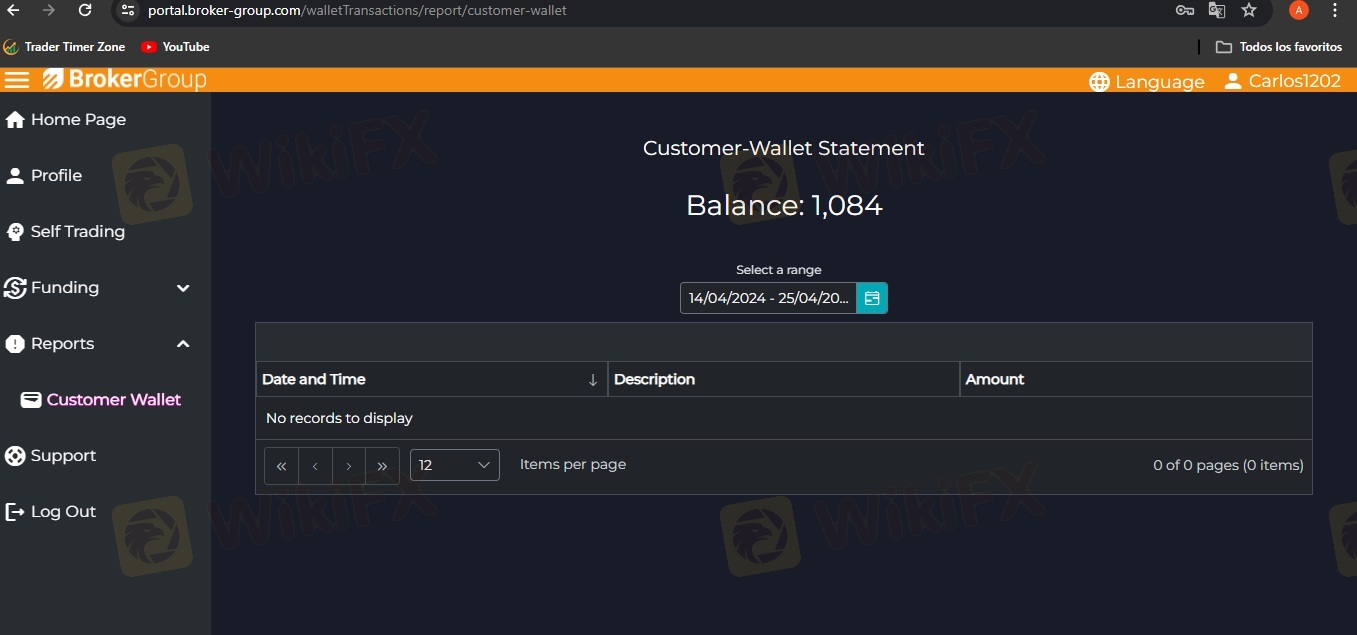Open Self Trading section
The height and width of the screenshot is (635, 1357).
[77, 232]
